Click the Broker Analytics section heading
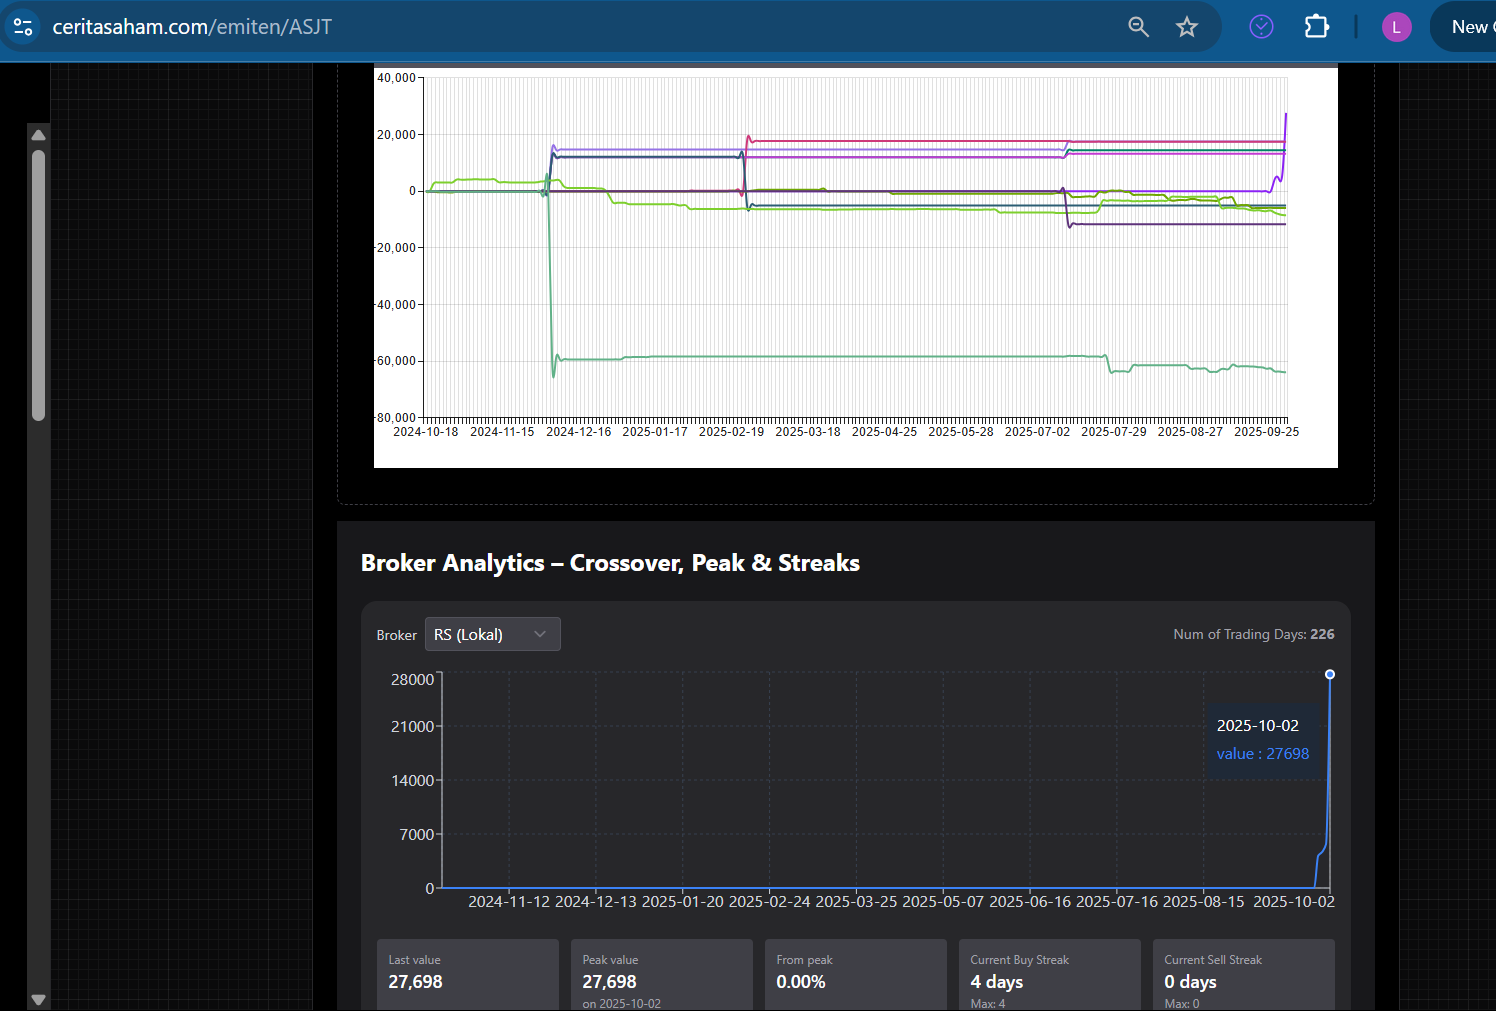 click(610, 563)
